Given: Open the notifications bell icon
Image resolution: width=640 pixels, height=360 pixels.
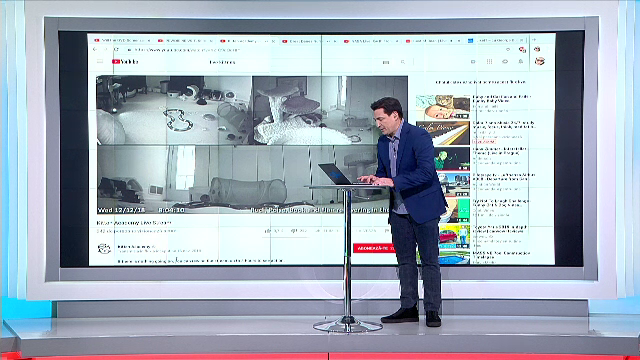Looking at the screenshot, I should (520, 62).
